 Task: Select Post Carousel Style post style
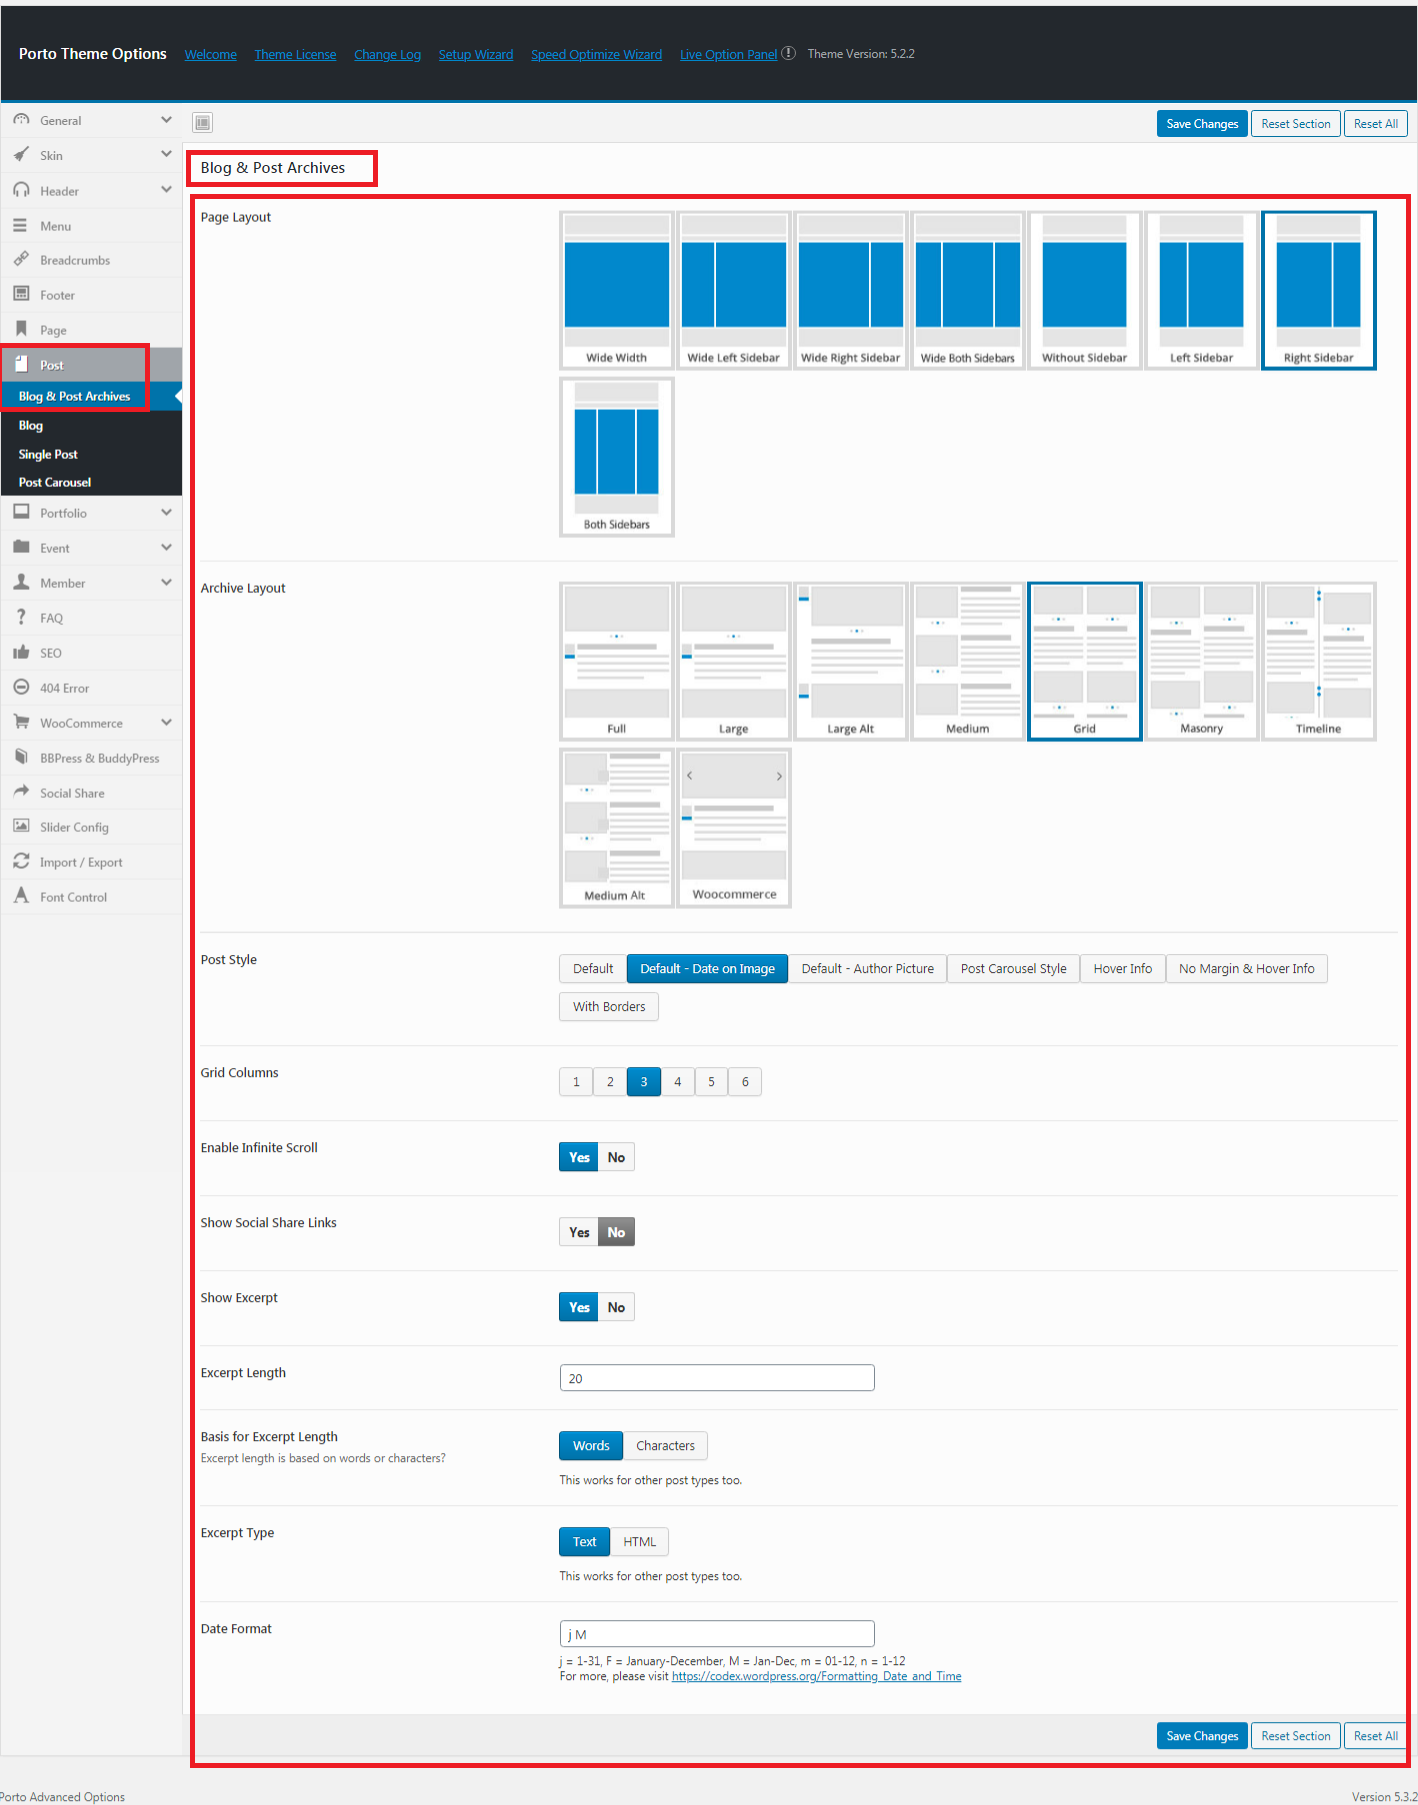tap(1013, 969)
